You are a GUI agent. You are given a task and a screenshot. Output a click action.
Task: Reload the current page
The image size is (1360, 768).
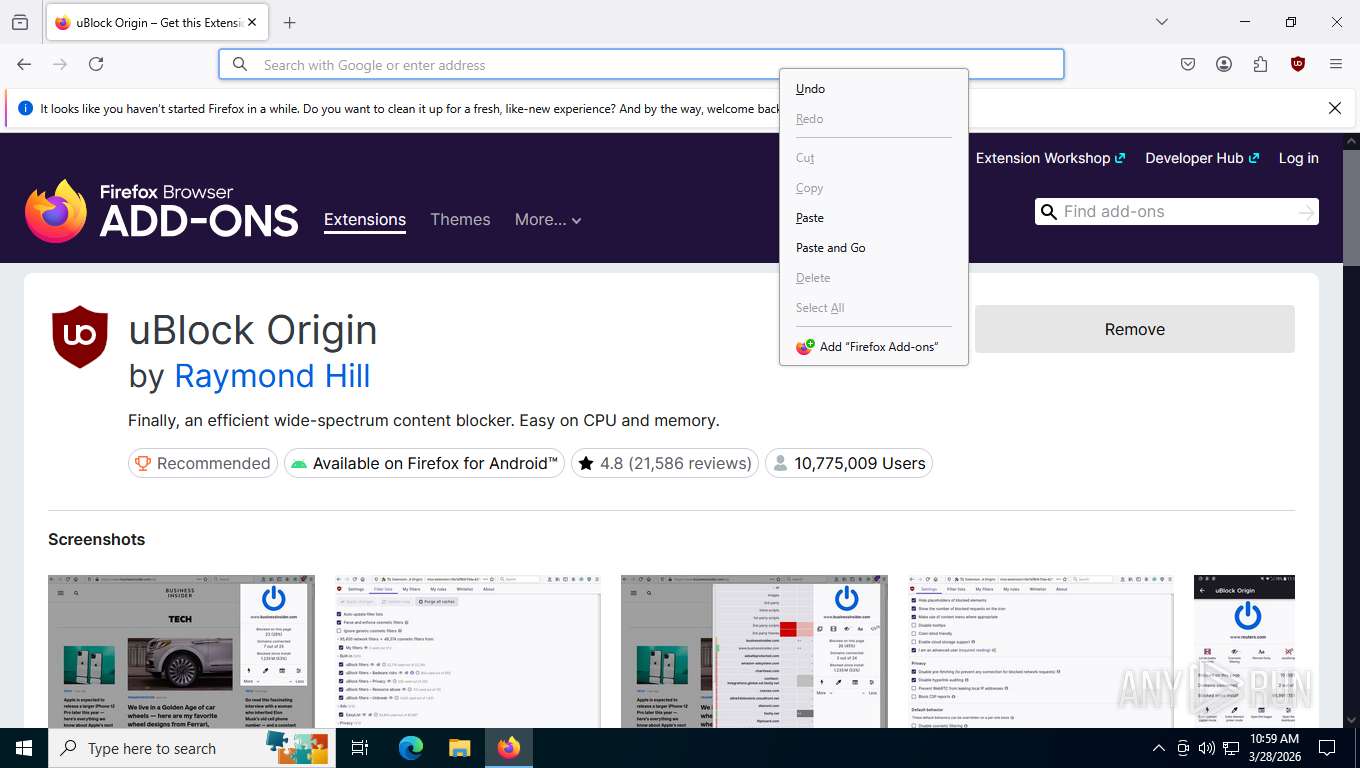tap(96, 64)
